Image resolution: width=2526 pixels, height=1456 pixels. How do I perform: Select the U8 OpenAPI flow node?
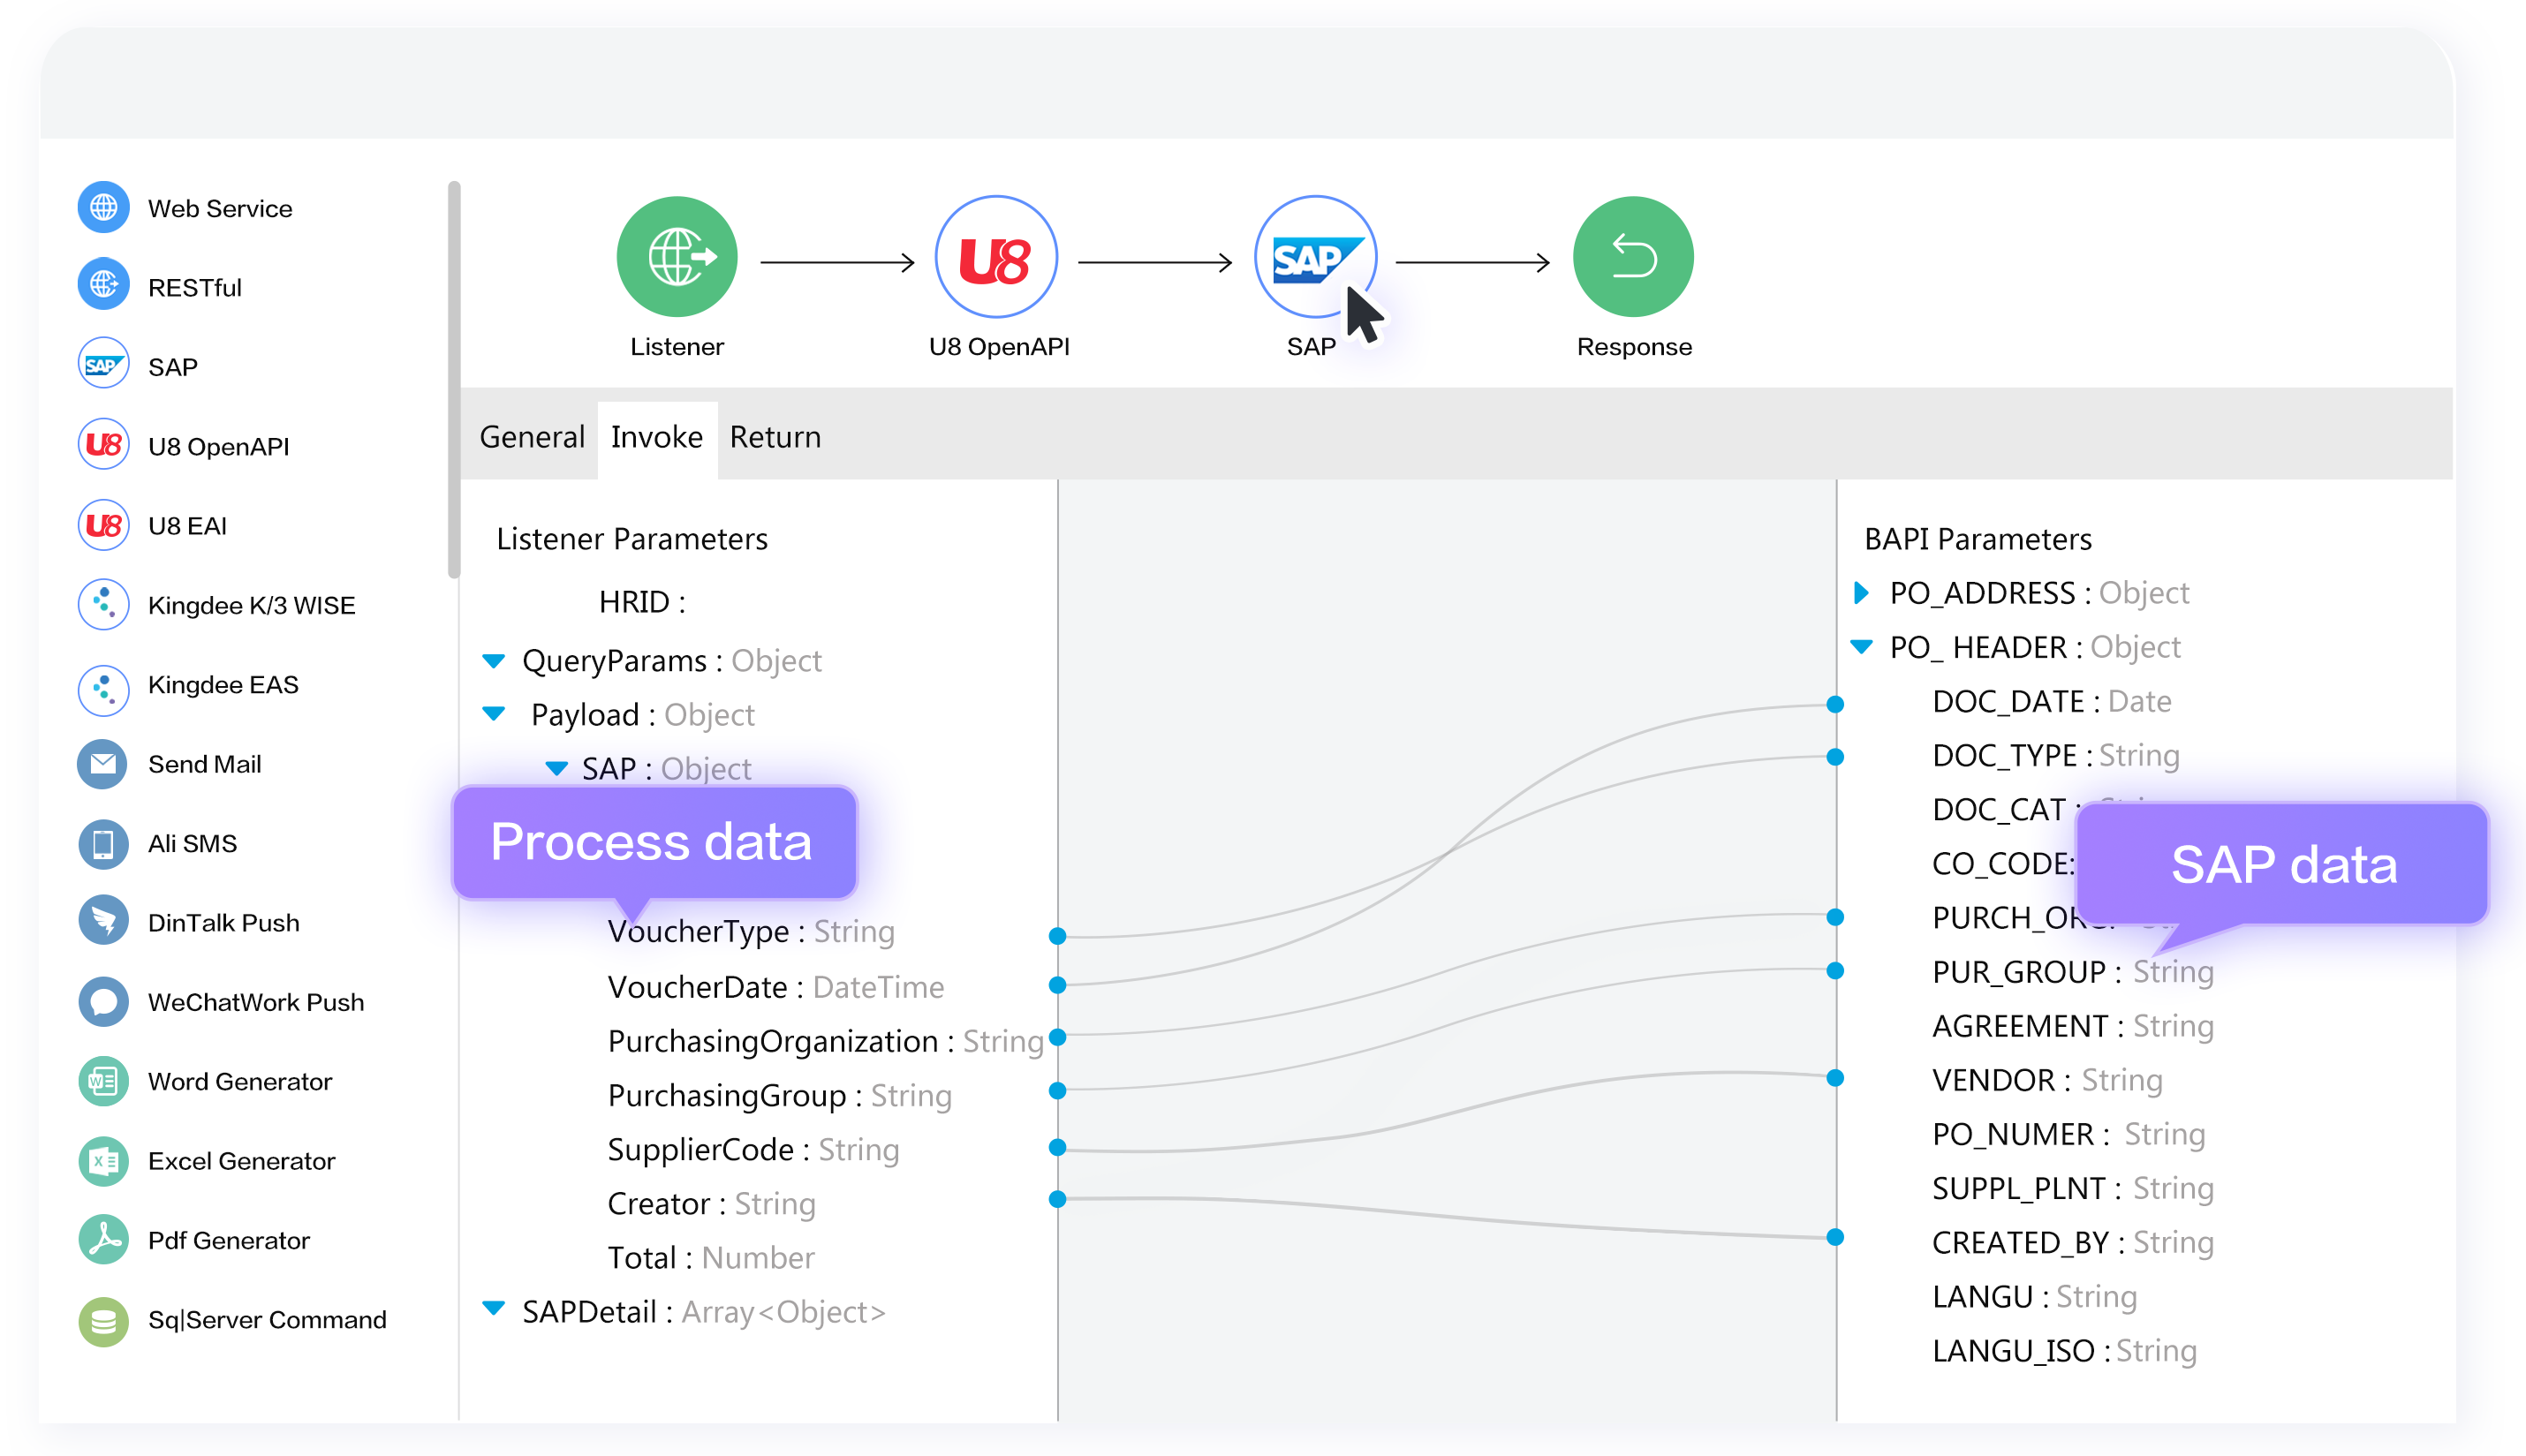(996, 257)
